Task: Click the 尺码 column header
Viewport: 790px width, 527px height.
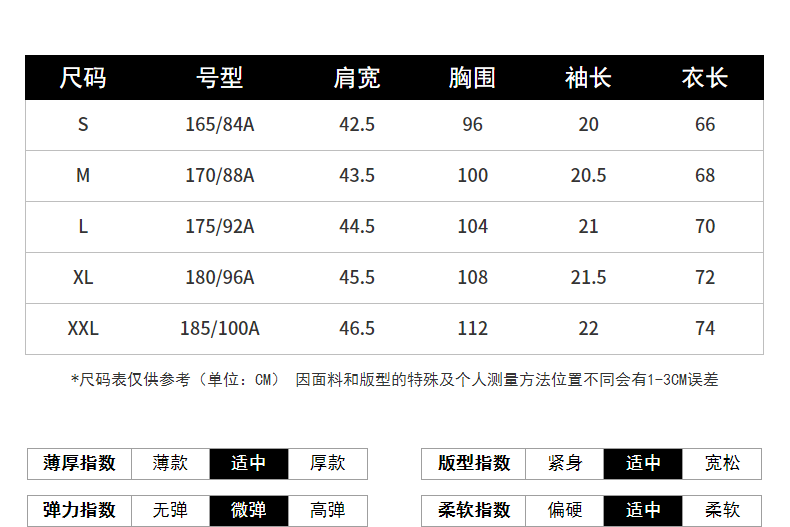Action: click(83, 78)
